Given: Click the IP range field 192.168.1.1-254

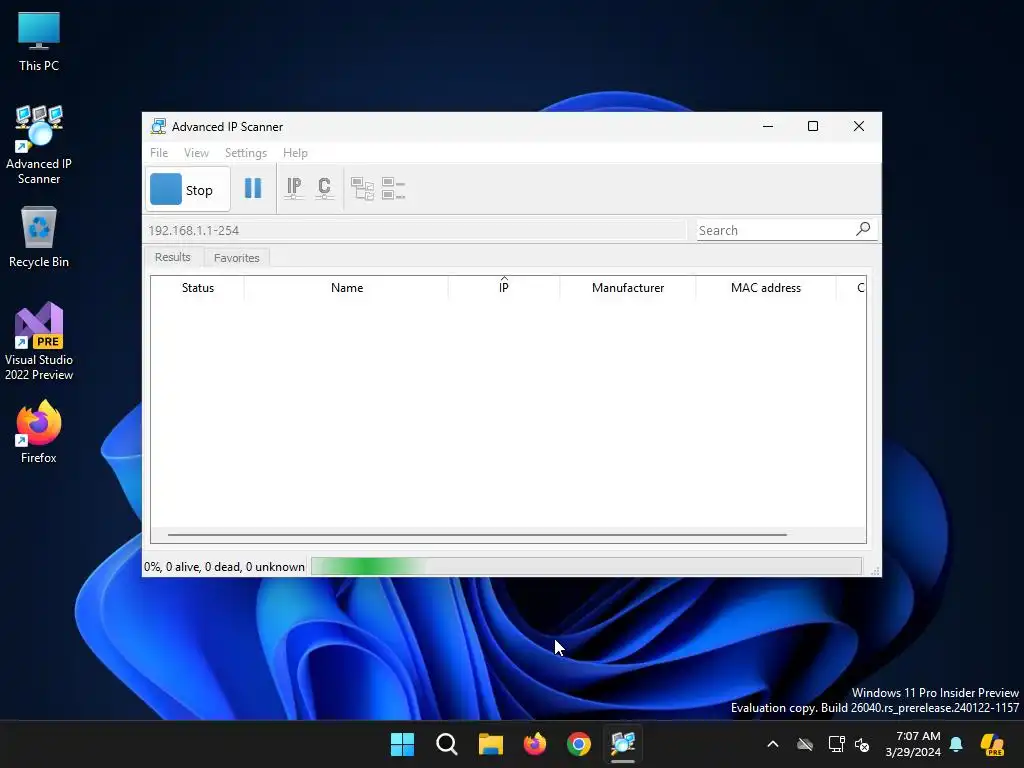Looking at the screenshot, I should coord(415,231).
